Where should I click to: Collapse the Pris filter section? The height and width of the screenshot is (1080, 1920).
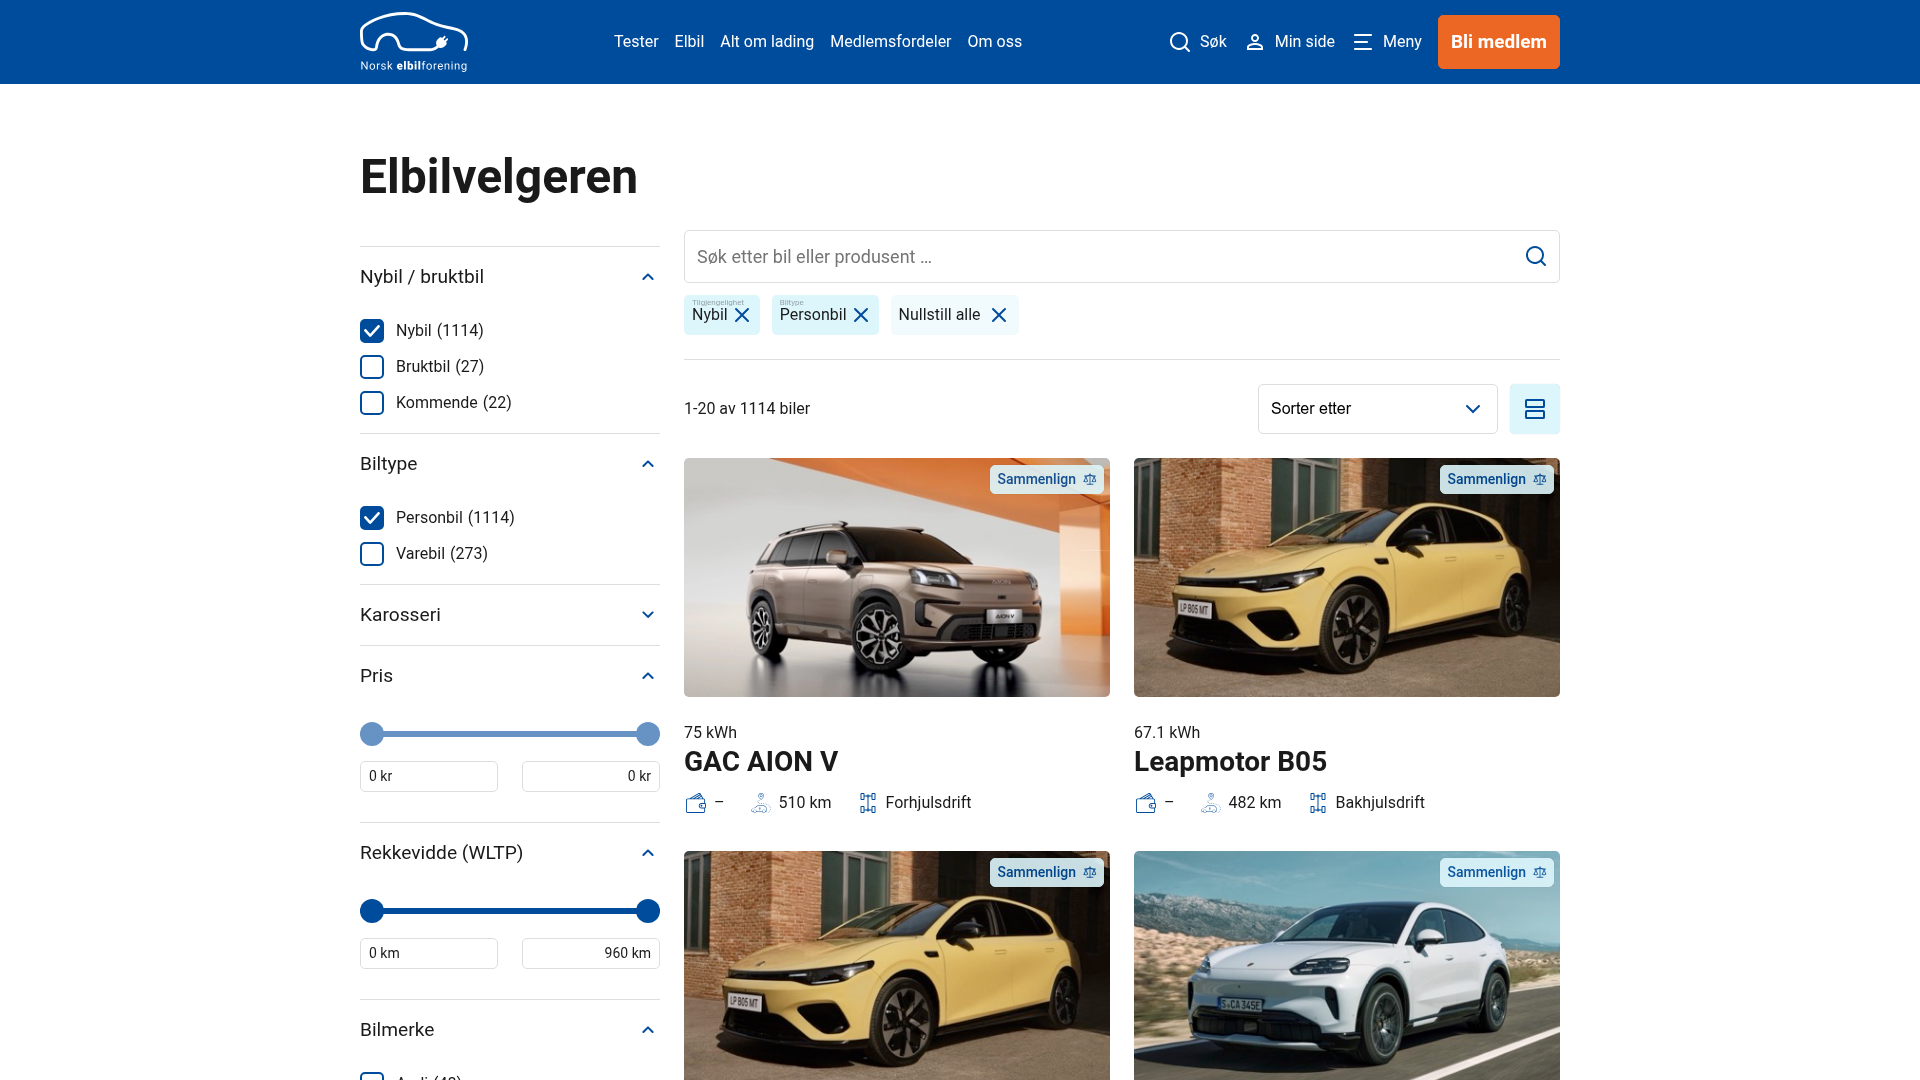tap(509, 676)
